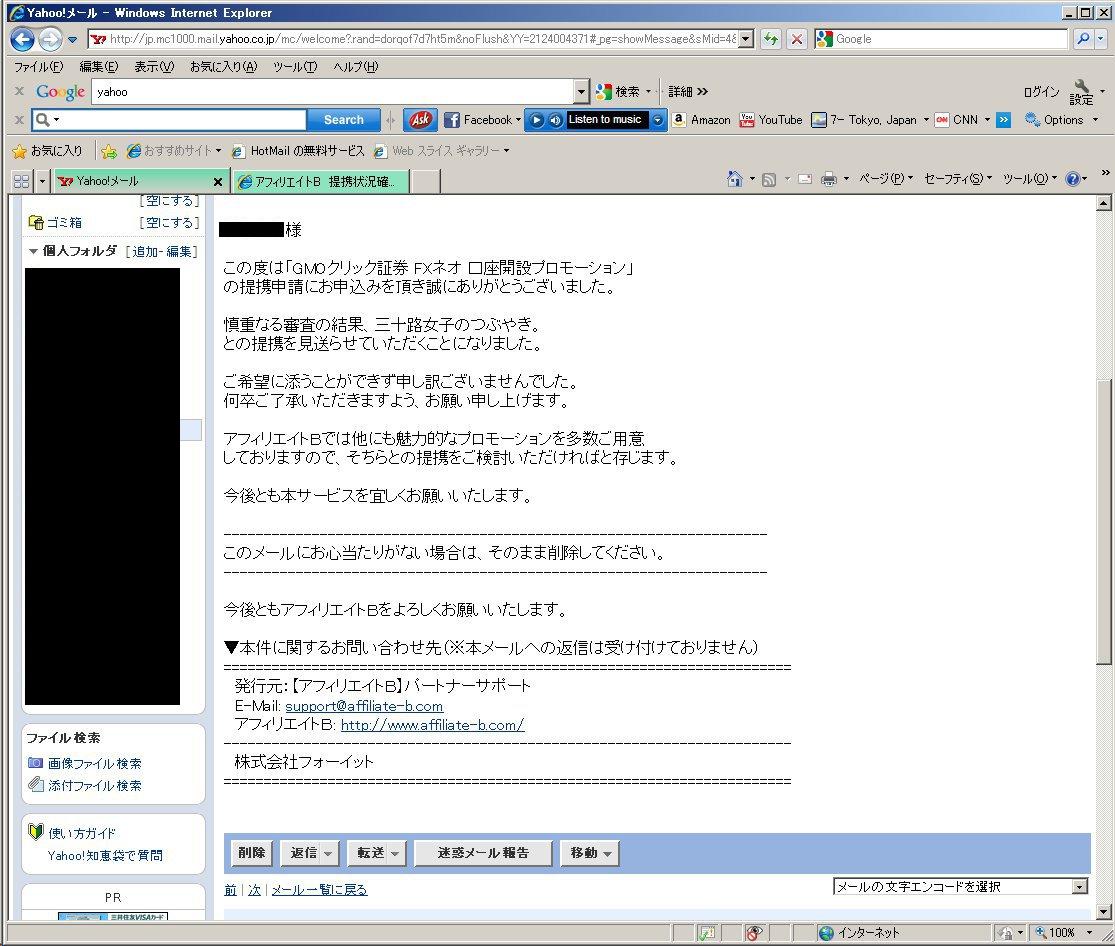Open the support@affiliate-b.com email link
Viewport: 1115px width, 946px height.
364,706
